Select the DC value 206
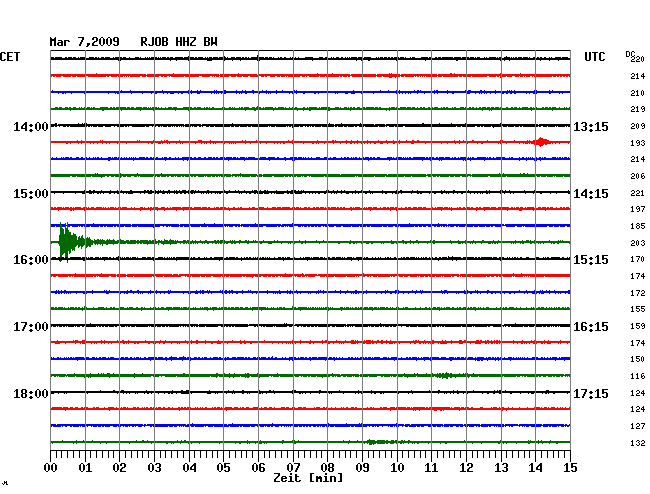 (638, 176)
